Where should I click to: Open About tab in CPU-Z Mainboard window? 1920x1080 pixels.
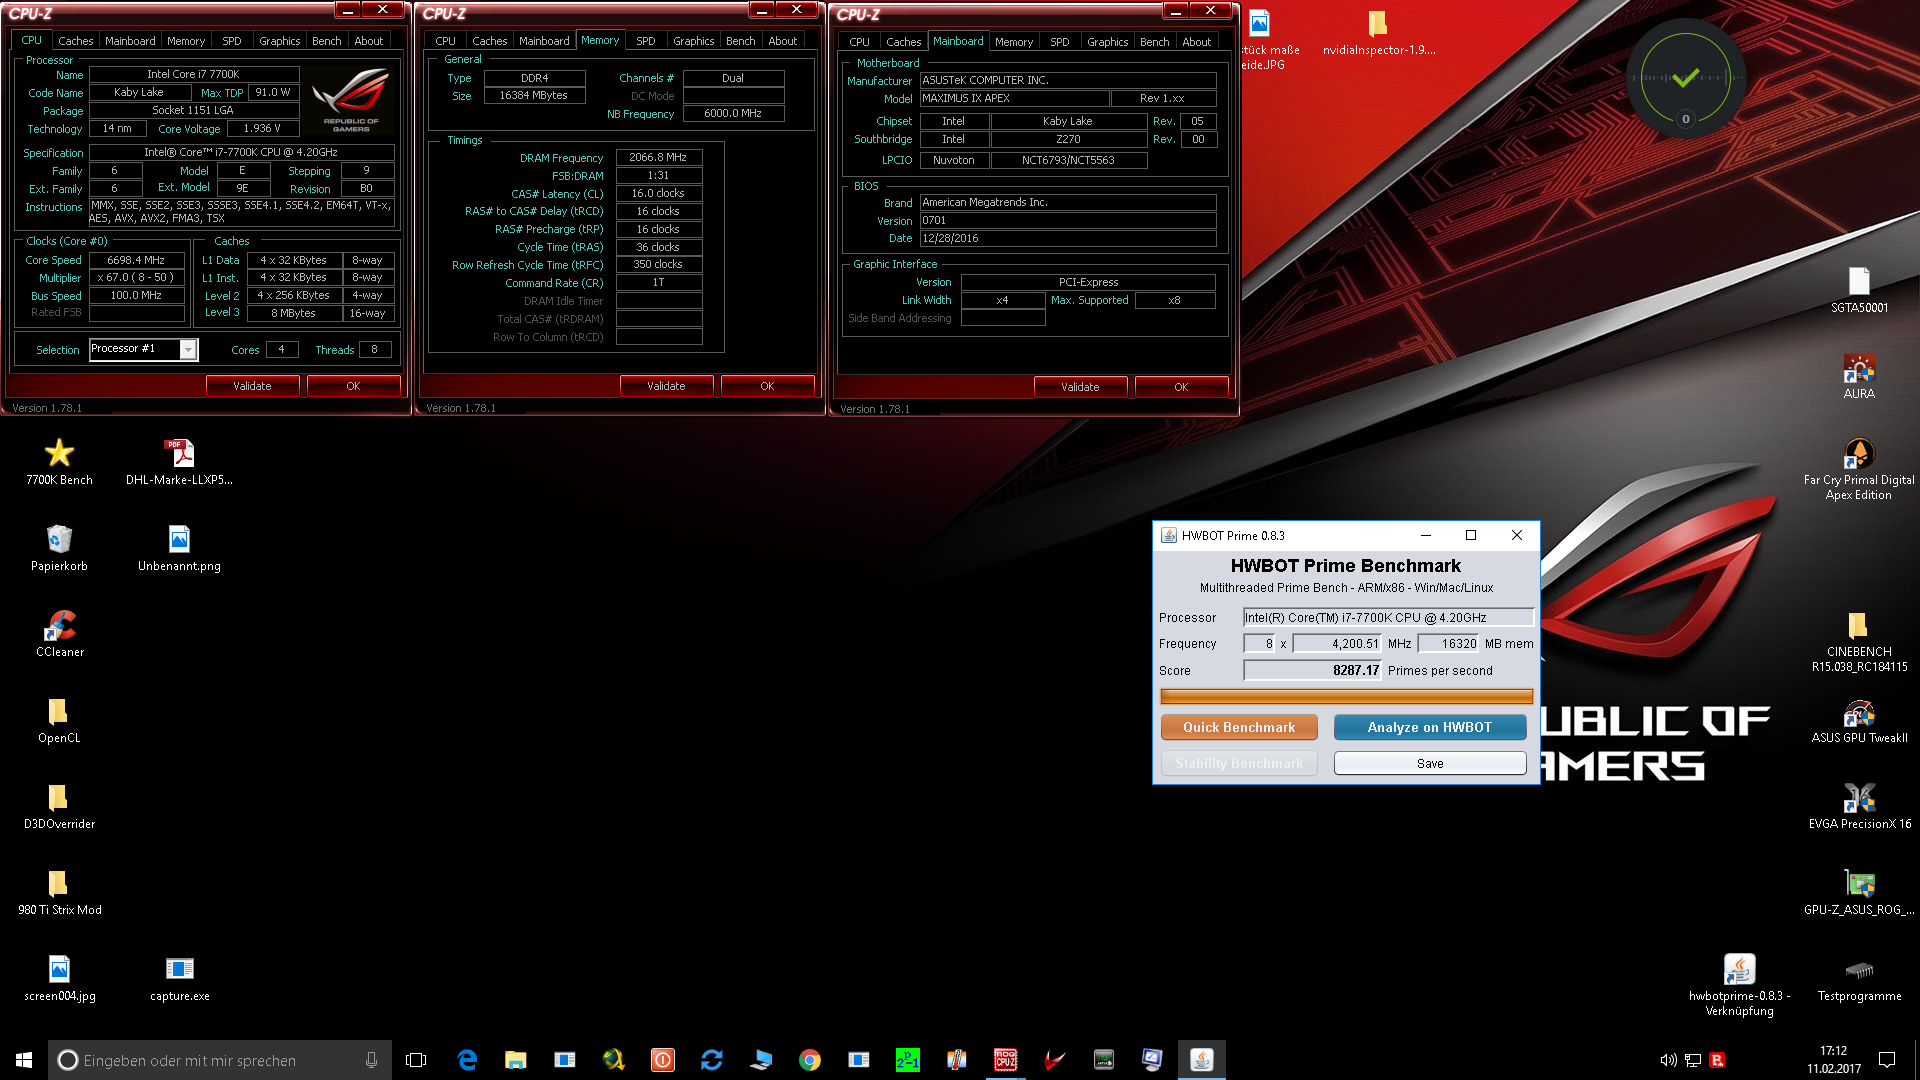pos(1196,42)
